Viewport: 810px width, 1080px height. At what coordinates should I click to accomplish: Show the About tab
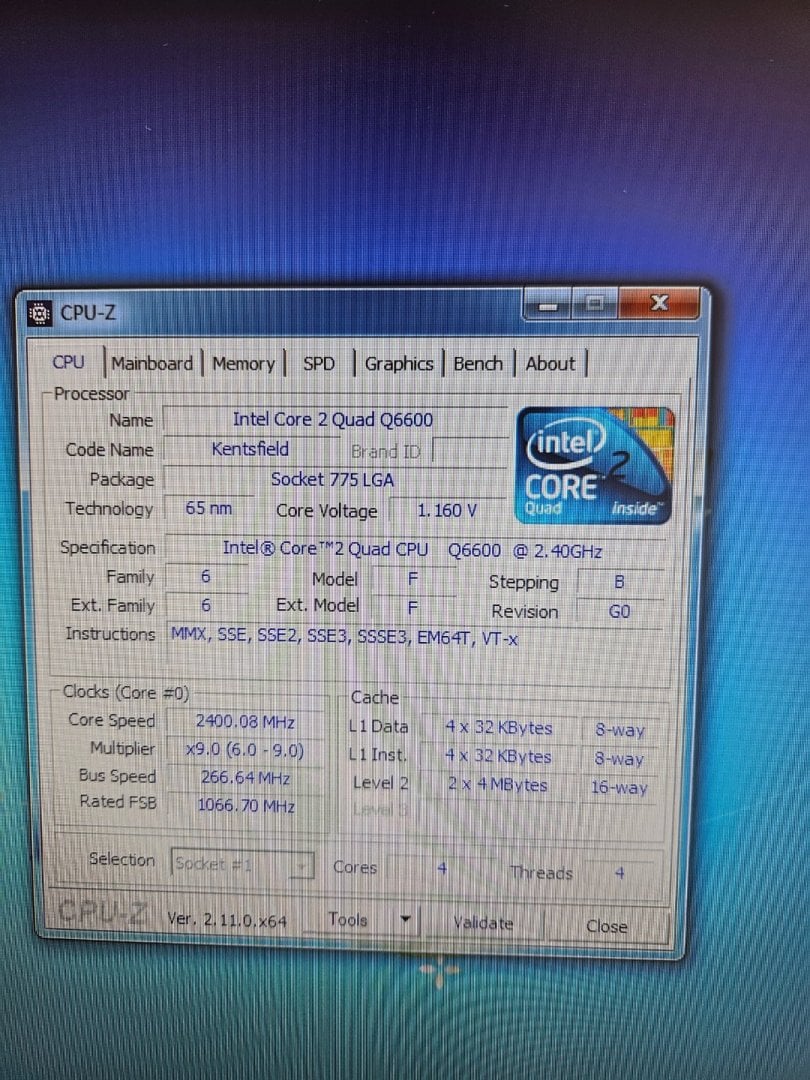click(x=550, y=363)
